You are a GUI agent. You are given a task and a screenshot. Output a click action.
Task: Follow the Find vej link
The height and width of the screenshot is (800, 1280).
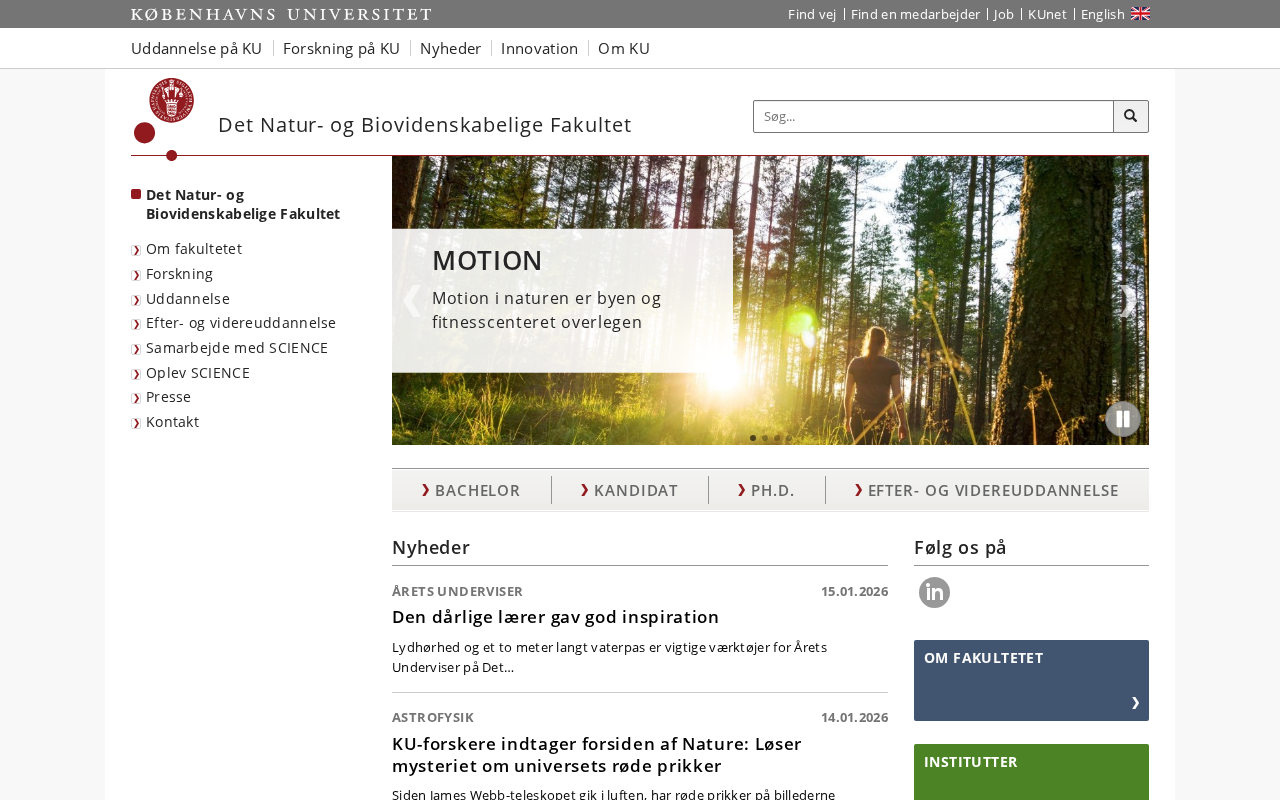[x=812, y=14]
